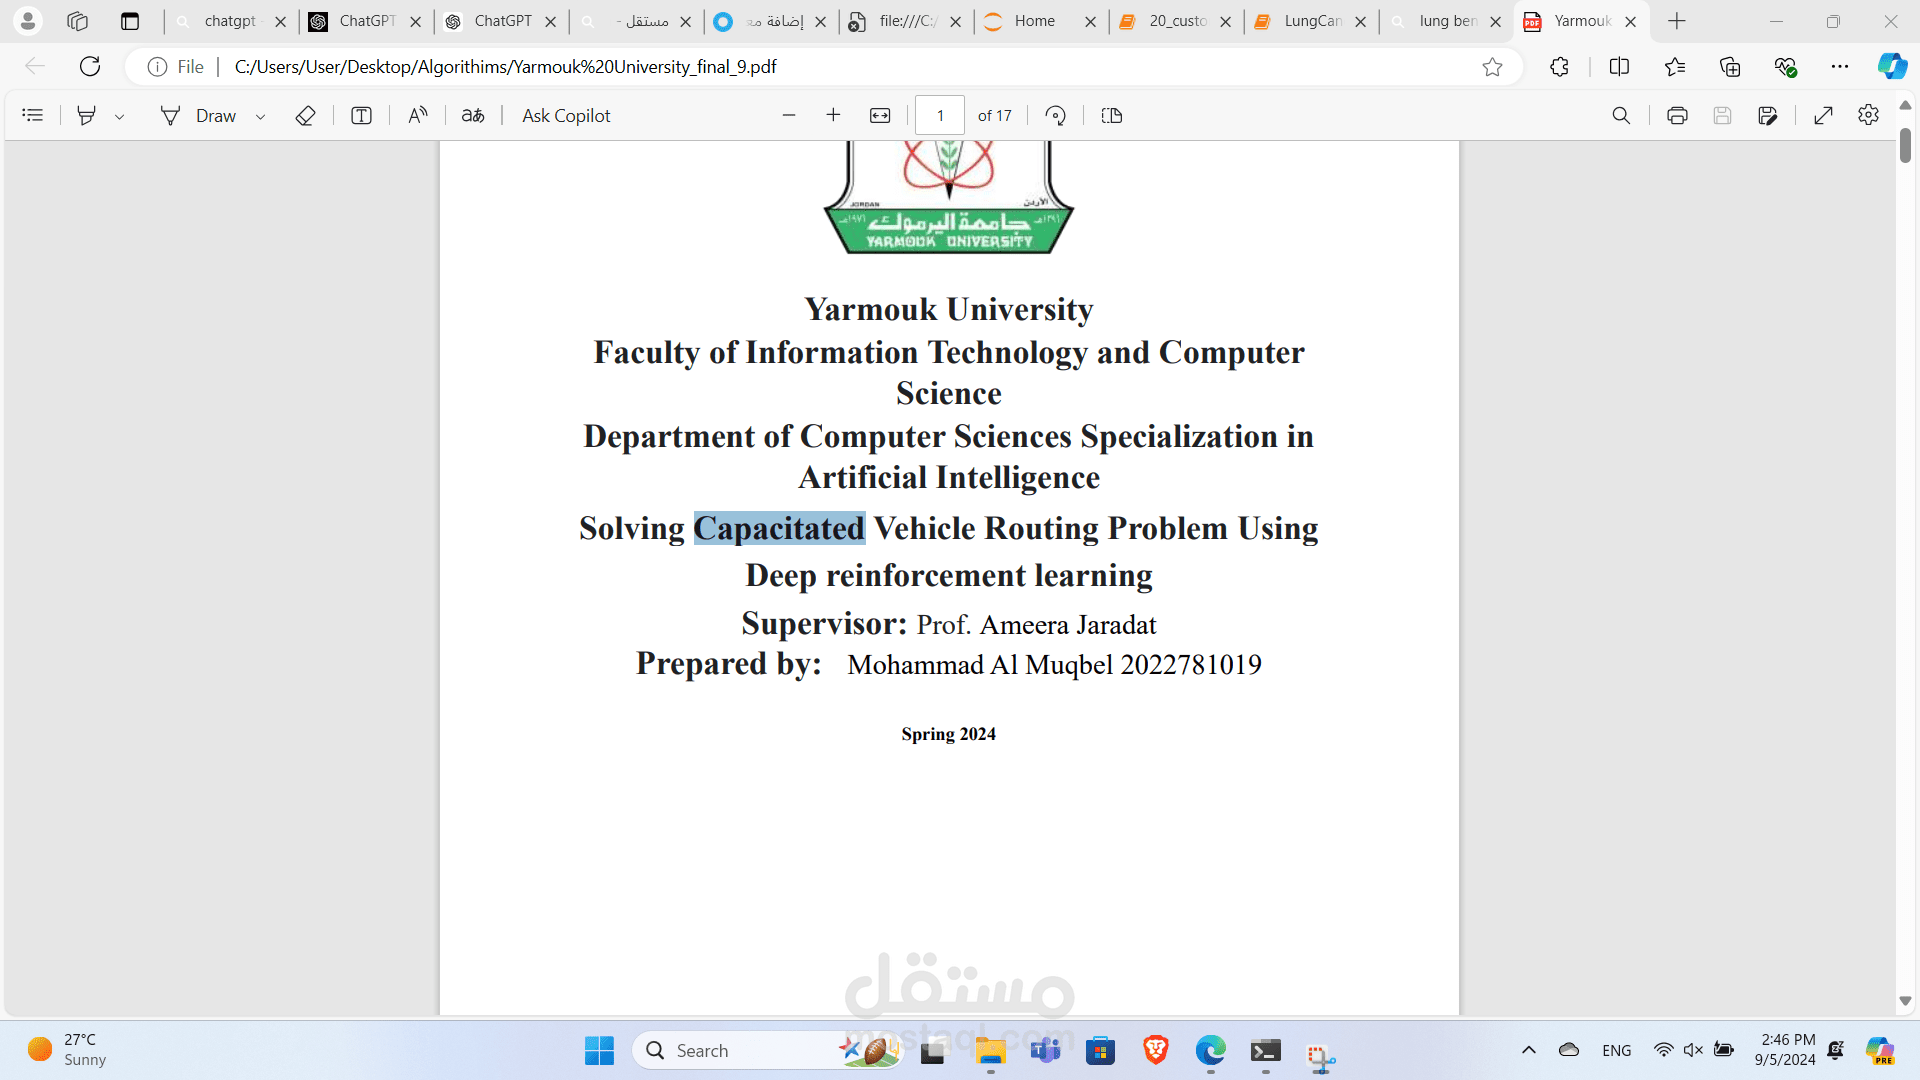This screenshot has width=1920, height=1080.
Task: Toggle Fit to width view
Action: pyautogui.click(x=880, y=116)
